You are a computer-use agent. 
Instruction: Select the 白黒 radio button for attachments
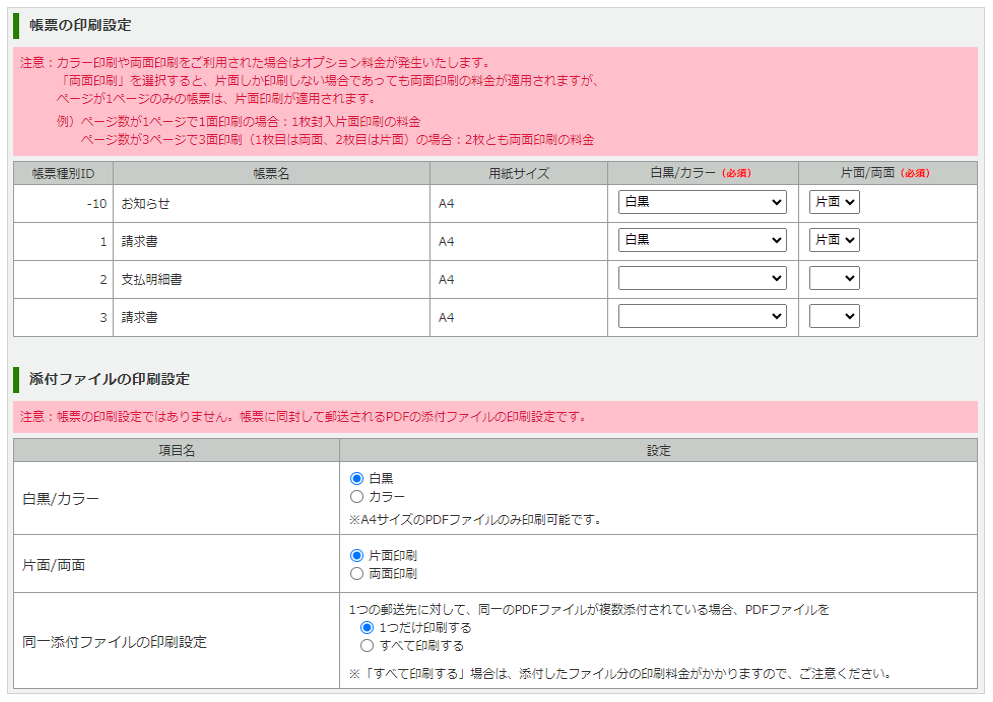pos(356,479)
